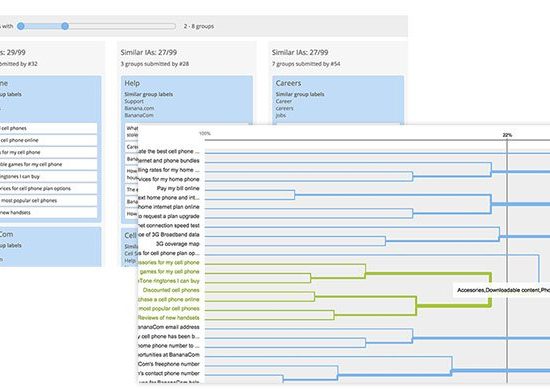Click 'portunities at BananaCom' dendrogram label

[x=169, y=355]
